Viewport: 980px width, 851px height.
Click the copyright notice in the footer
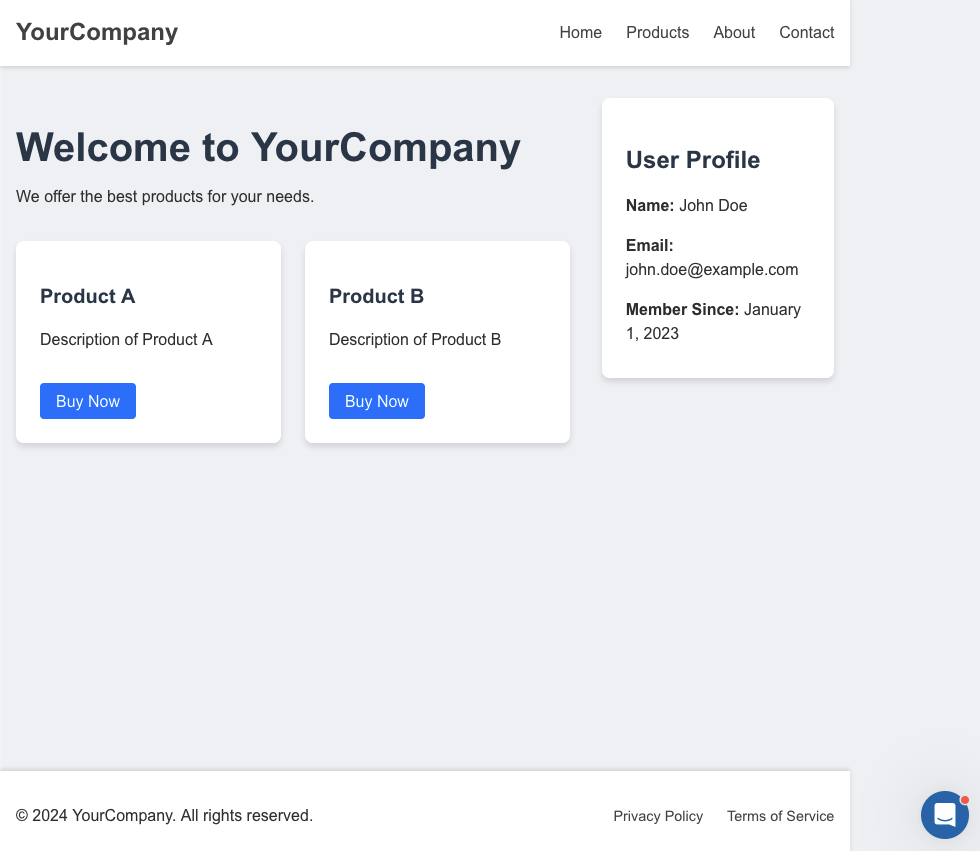click(x=164, y=815)
